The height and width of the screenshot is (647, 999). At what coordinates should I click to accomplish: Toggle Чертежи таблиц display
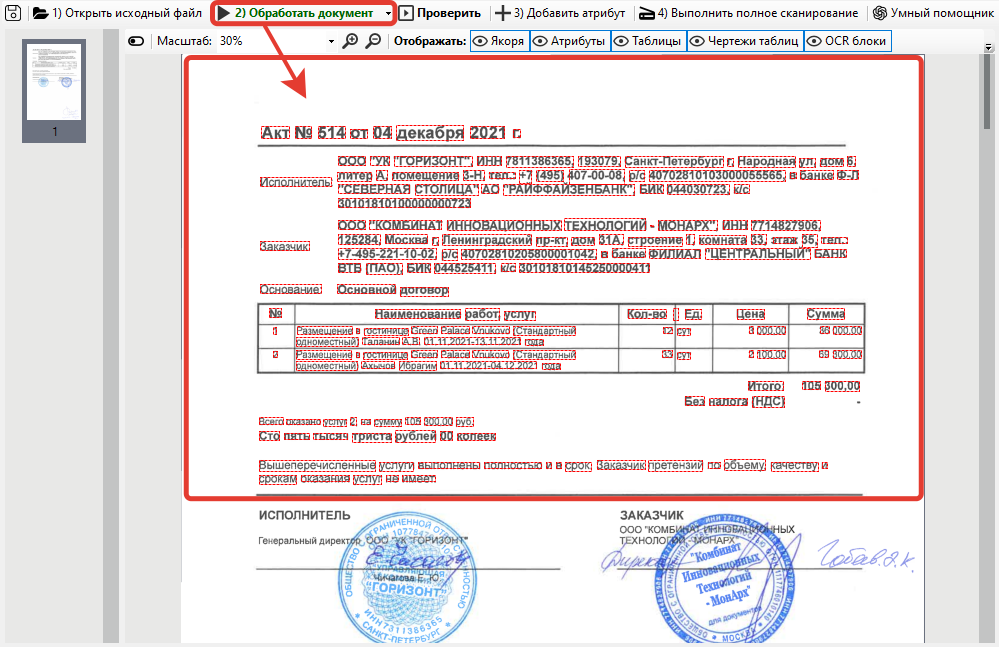tap(745, 41)
